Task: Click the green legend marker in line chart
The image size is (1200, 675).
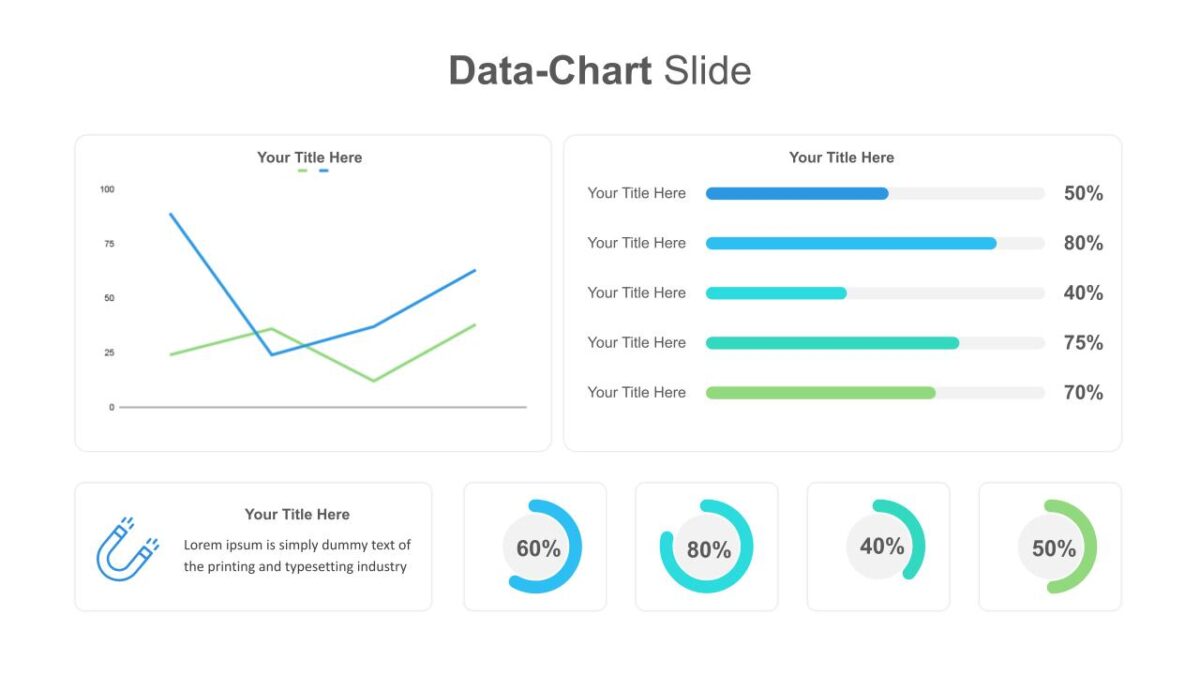Action: click(x=303, y=171)
